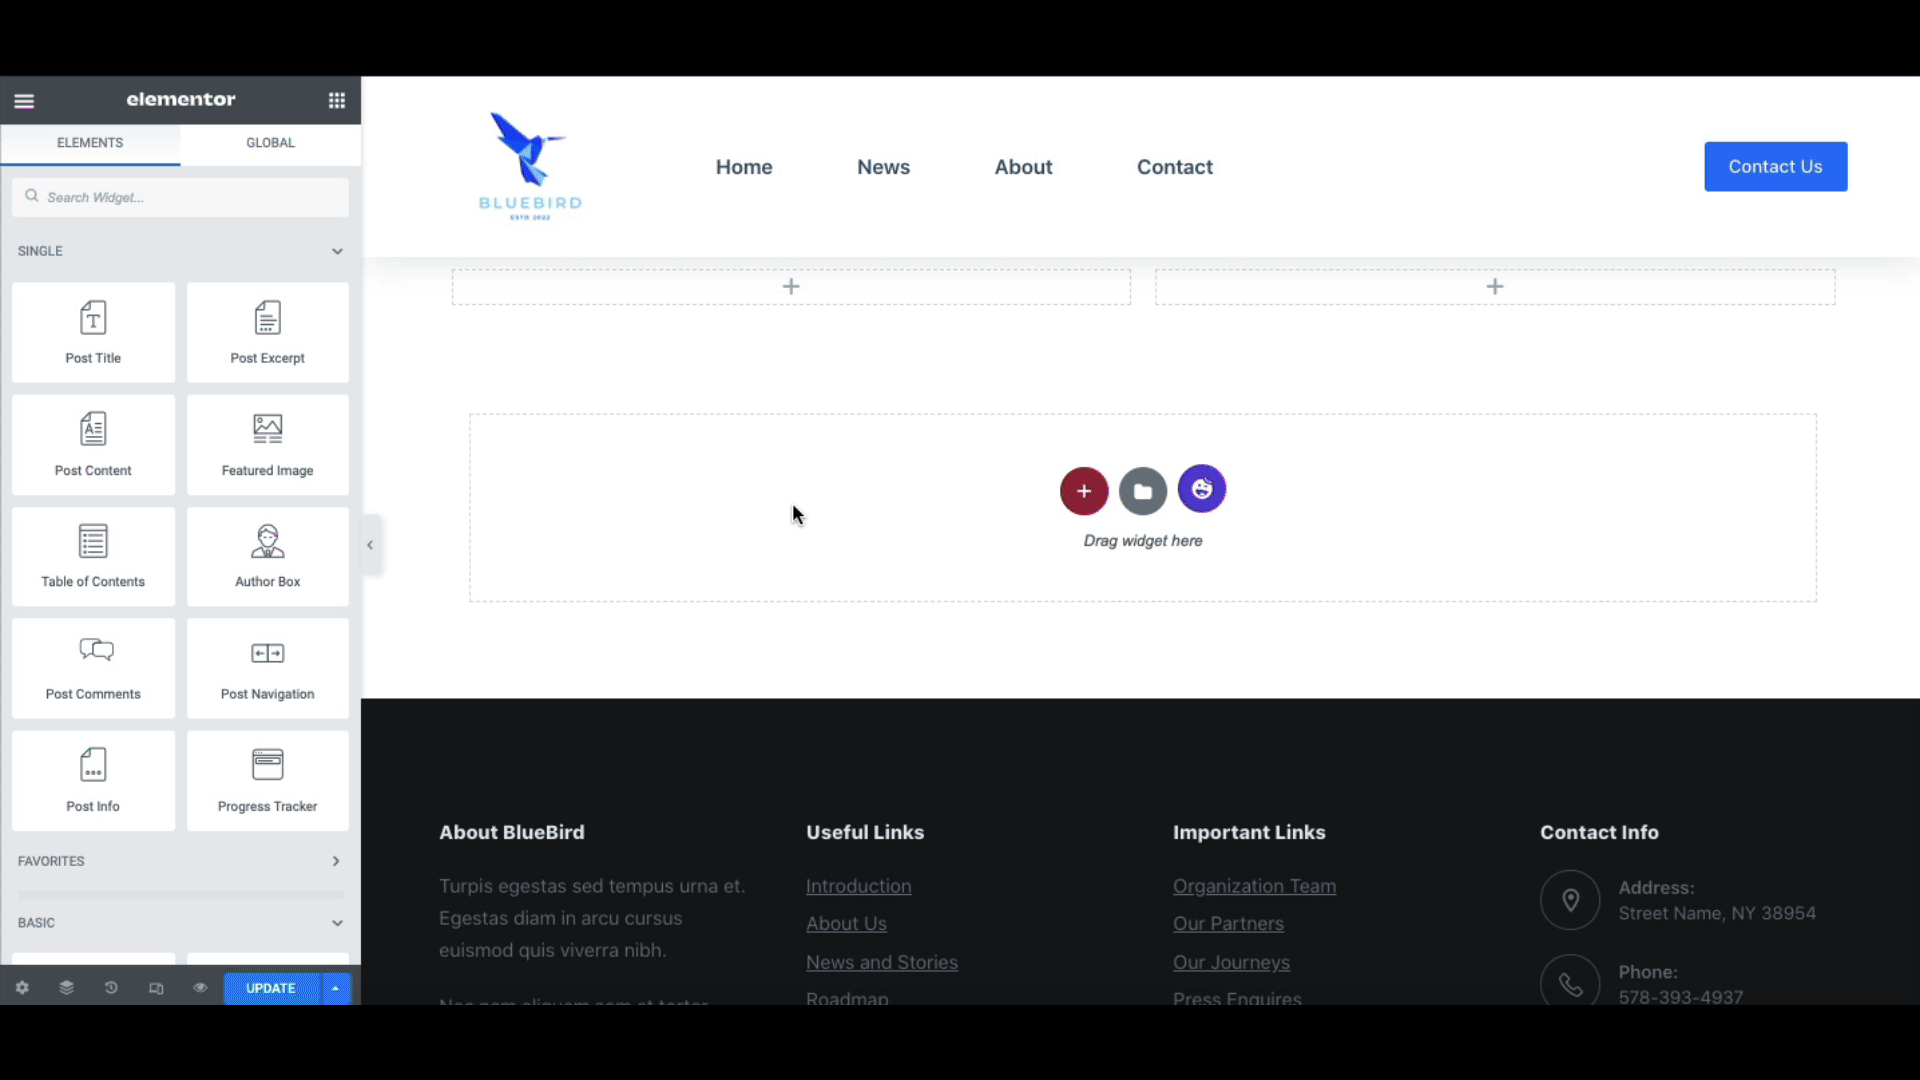Click the plus add section button top area
Viewport: 1920px width, 1080px height.
(791, 285)
